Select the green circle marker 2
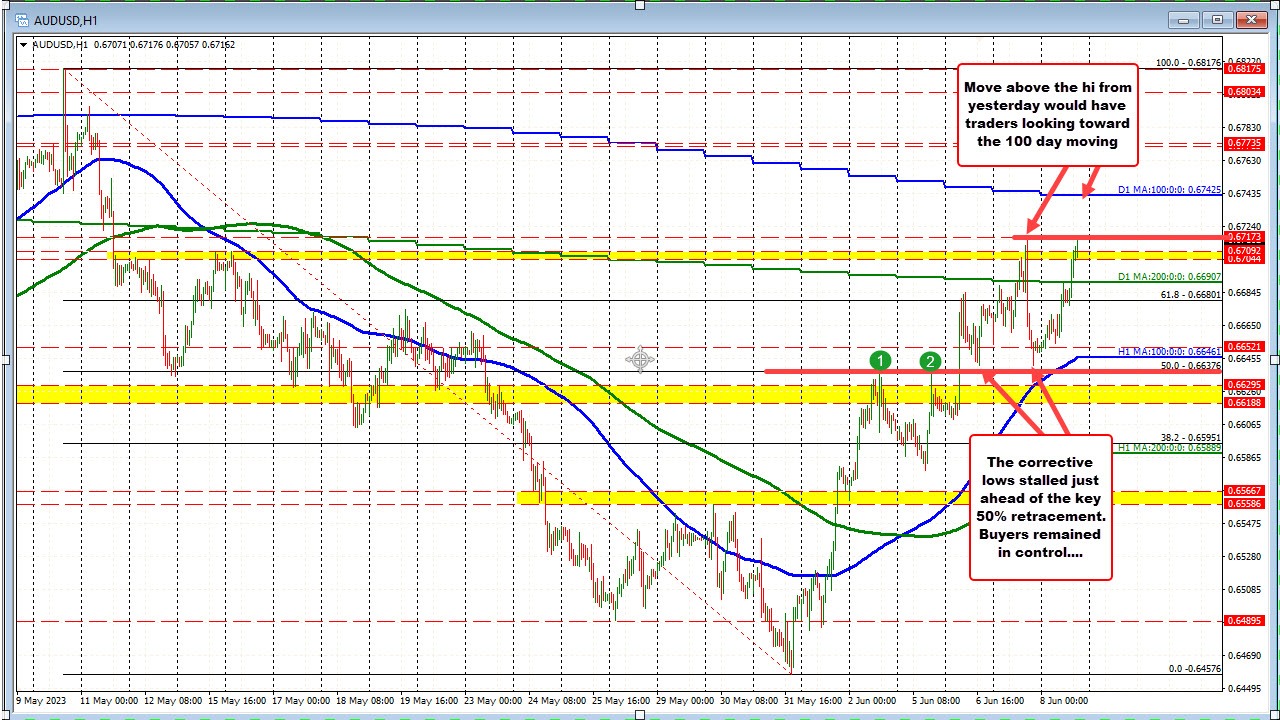The width and height of the screenshot is (1280, 720). pos(930,361)
